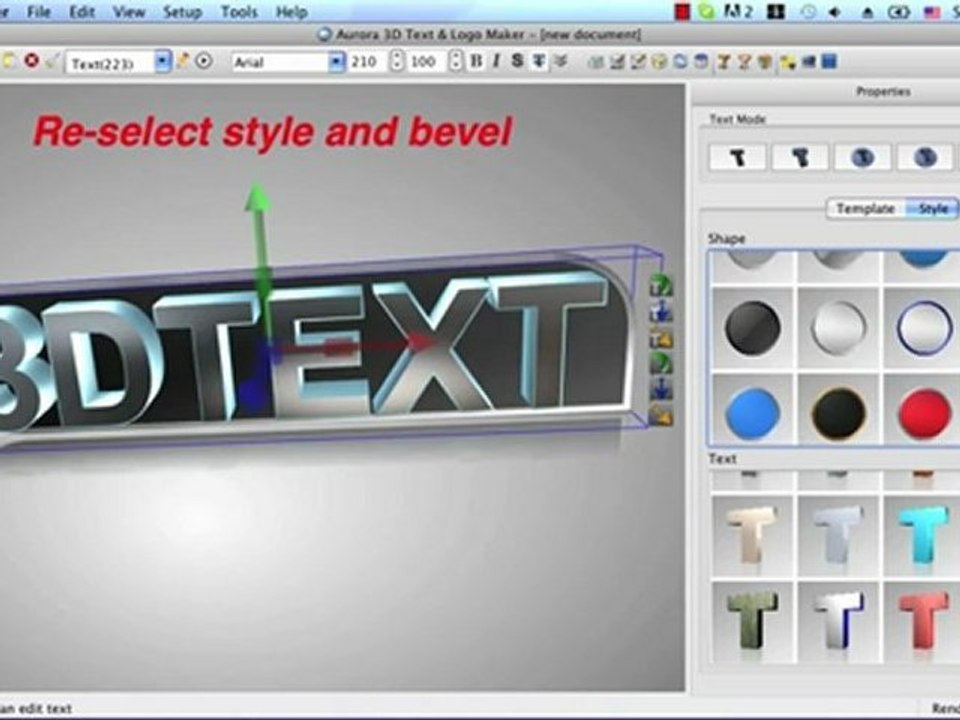This screenshot has height=720, width=960.
Task: Open the Edit menu
Action: pos(82,12)
